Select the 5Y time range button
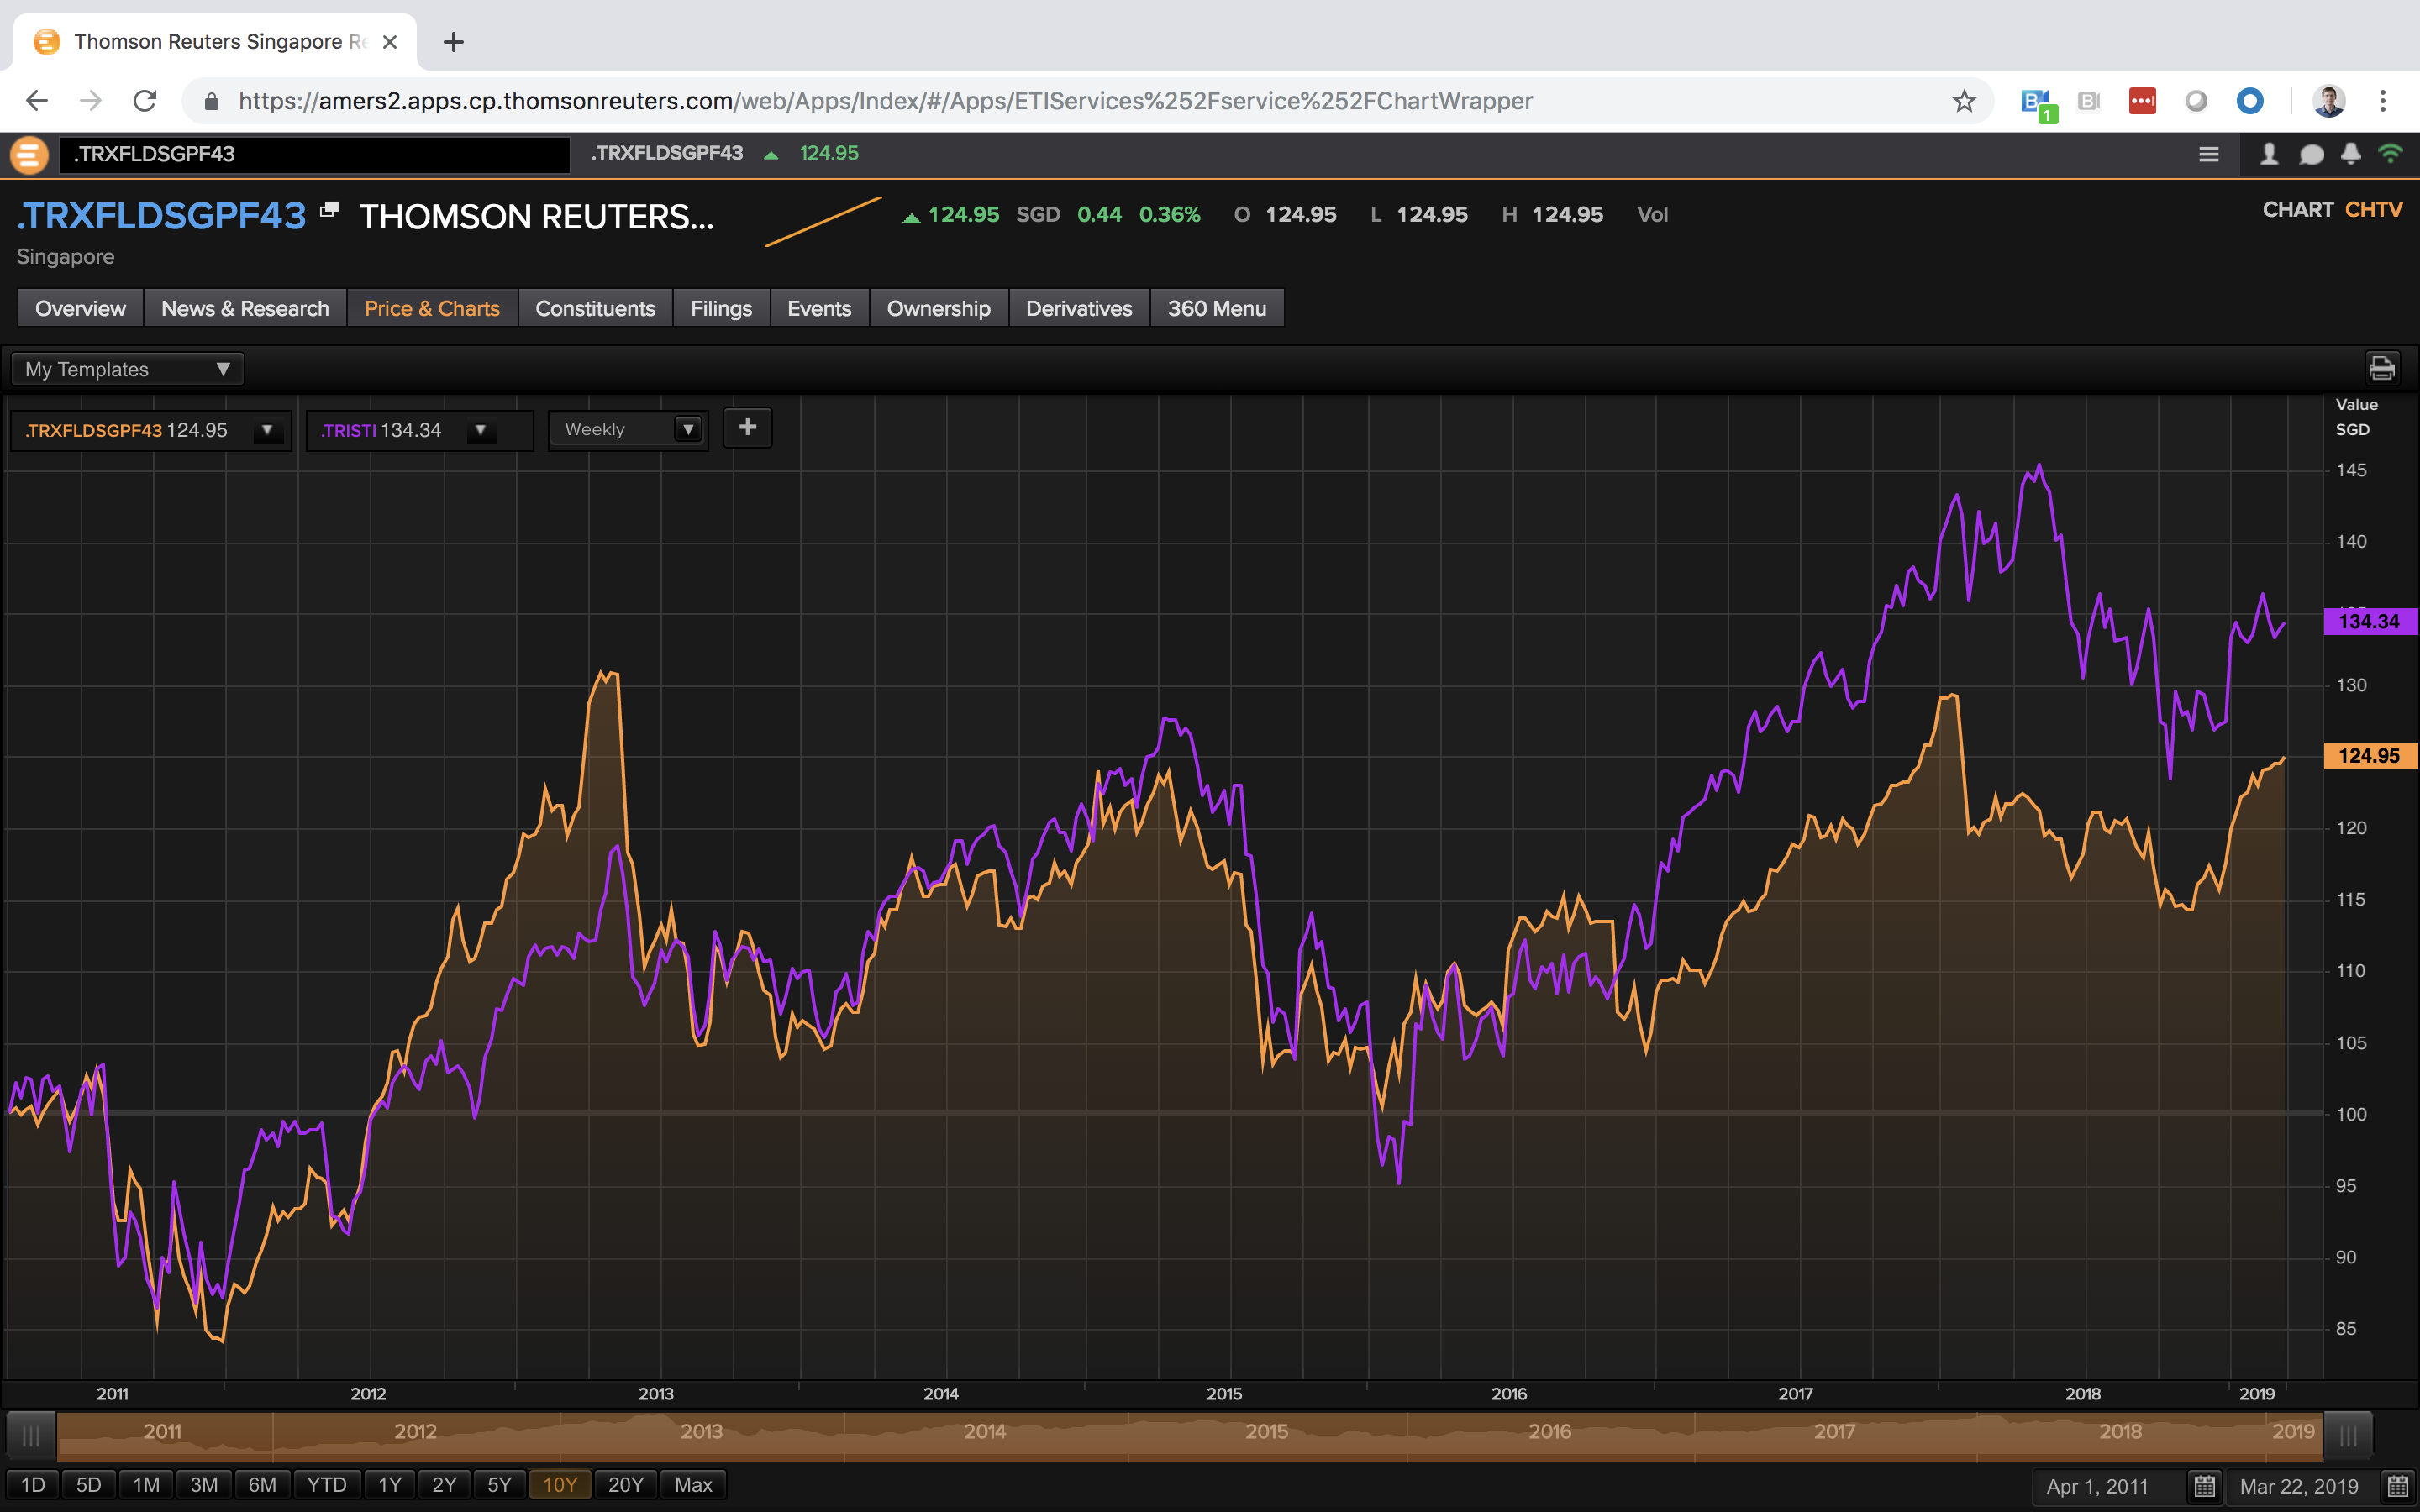The height and width of the screenshot is (1512, 2420). coord(499,1485)
